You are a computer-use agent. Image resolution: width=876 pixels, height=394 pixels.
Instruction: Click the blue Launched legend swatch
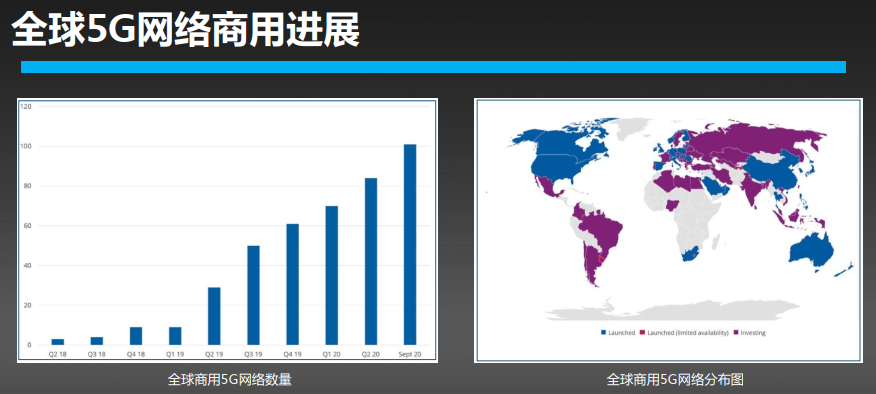pyautogui.click(x=603, y=333)
